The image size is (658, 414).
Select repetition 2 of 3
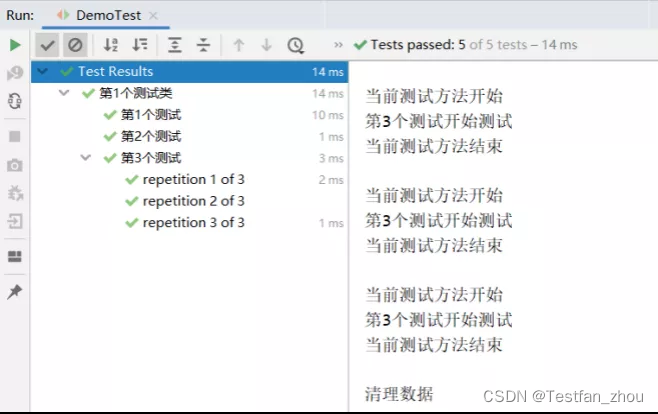pyautogui.click(x=193, y=201)
